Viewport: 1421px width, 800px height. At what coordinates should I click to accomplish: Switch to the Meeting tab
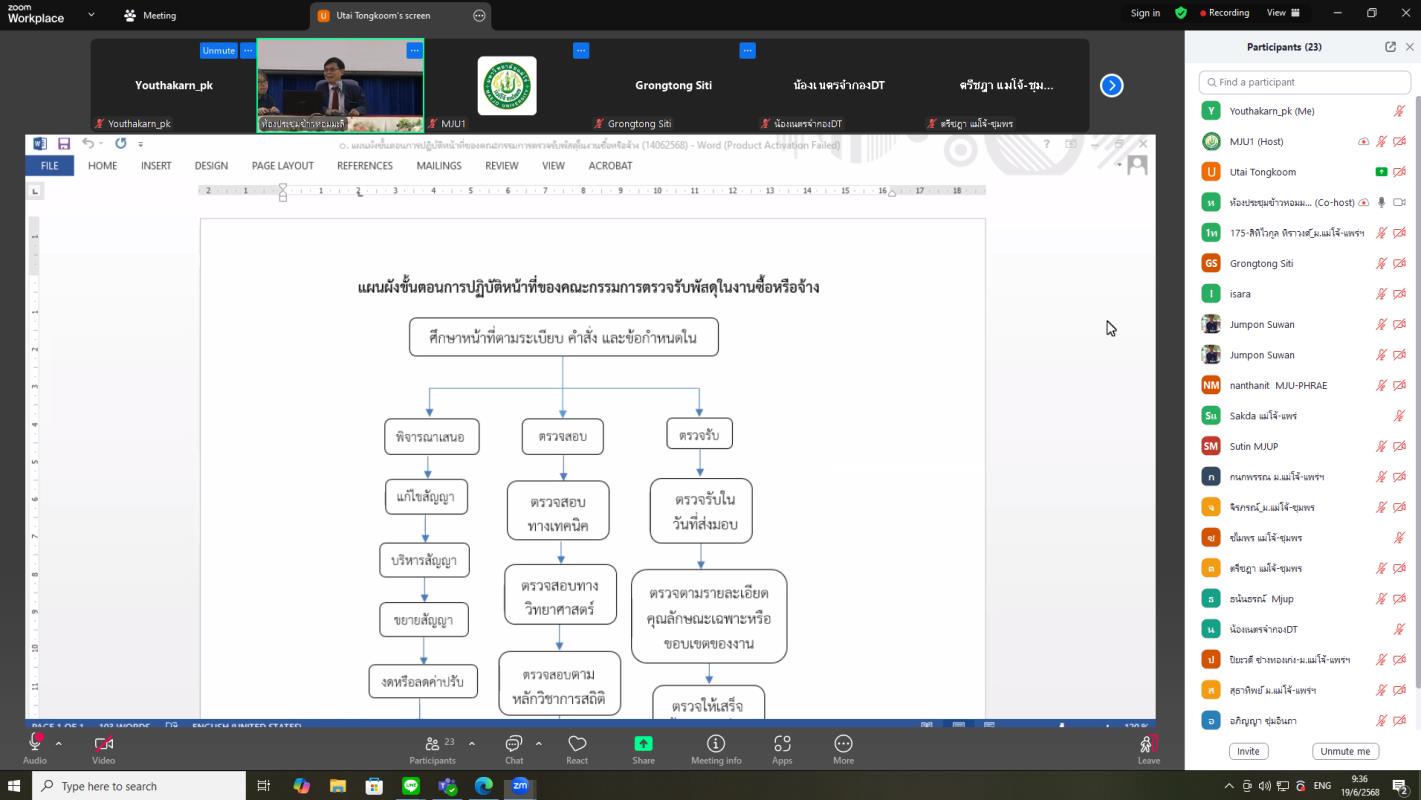click(150, 15)
